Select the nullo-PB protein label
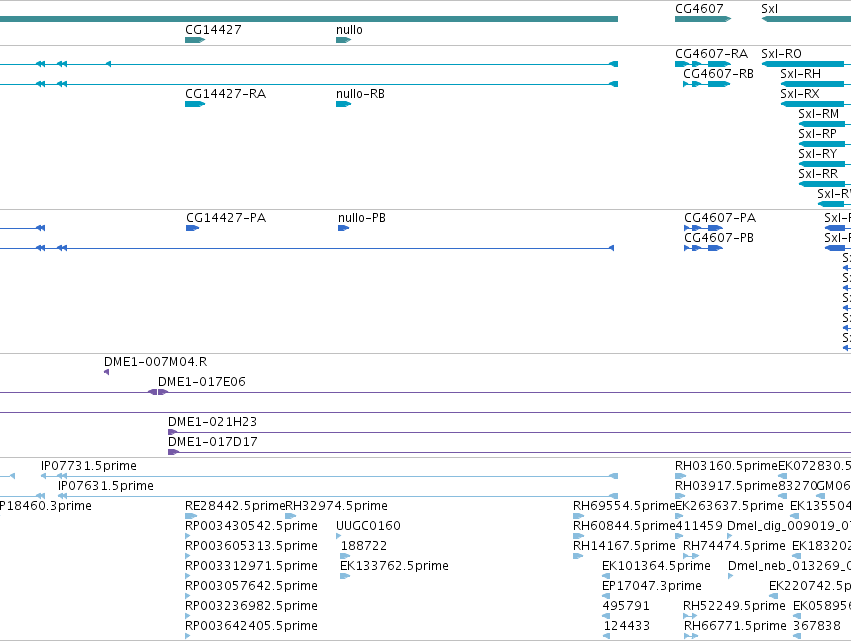Screen dimensions: 851x641 [x=362, y=218]
